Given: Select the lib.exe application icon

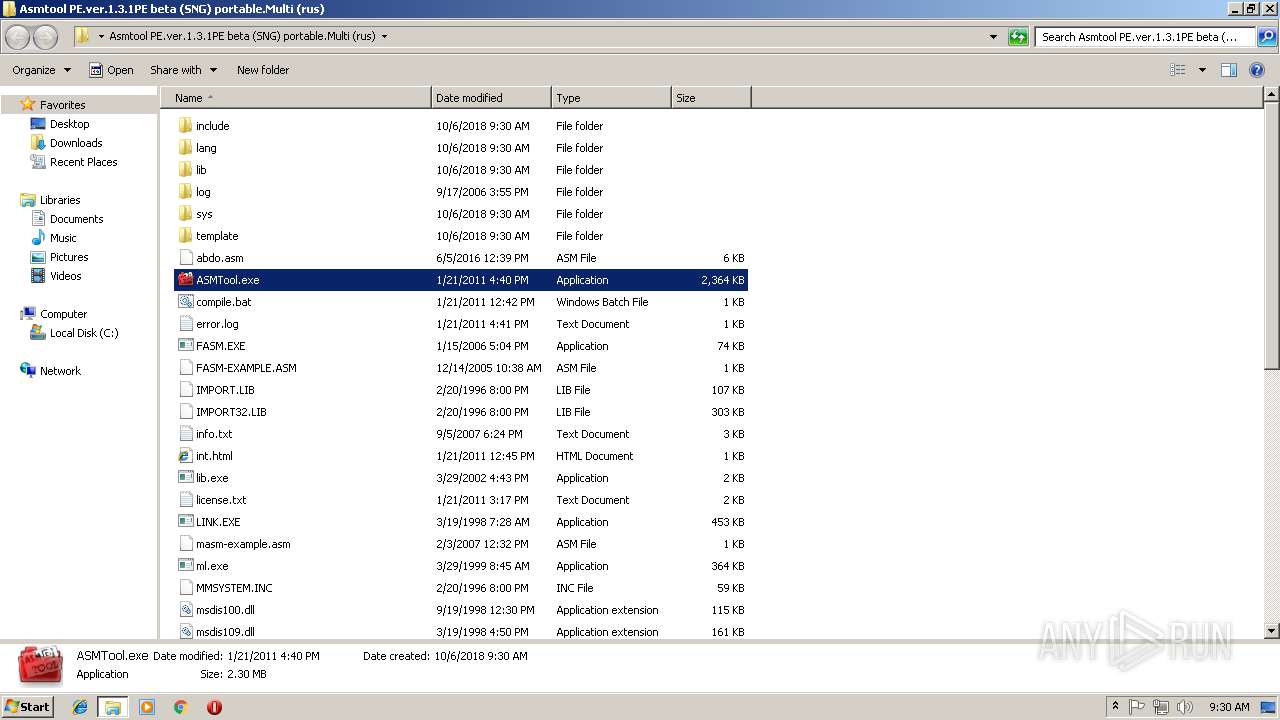Looking at the screenshot, I should click(185, 478).
